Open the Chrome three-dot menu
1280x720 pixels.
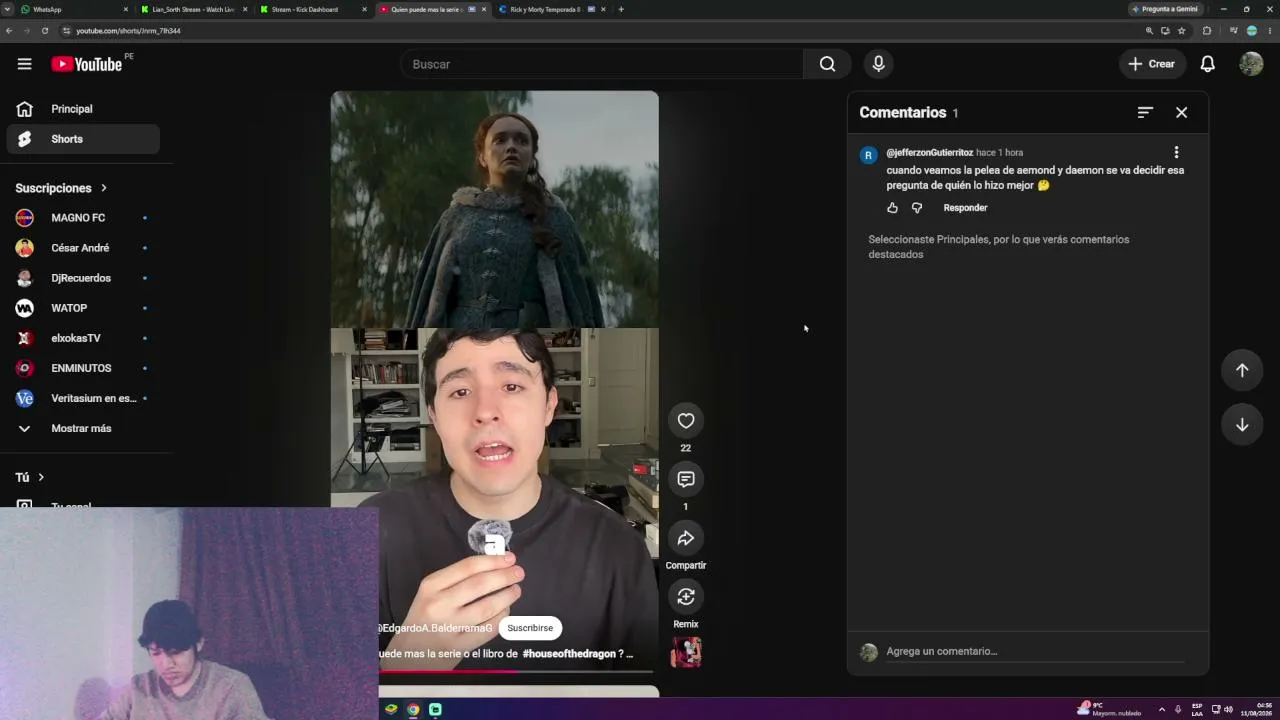click(1270, 31)
